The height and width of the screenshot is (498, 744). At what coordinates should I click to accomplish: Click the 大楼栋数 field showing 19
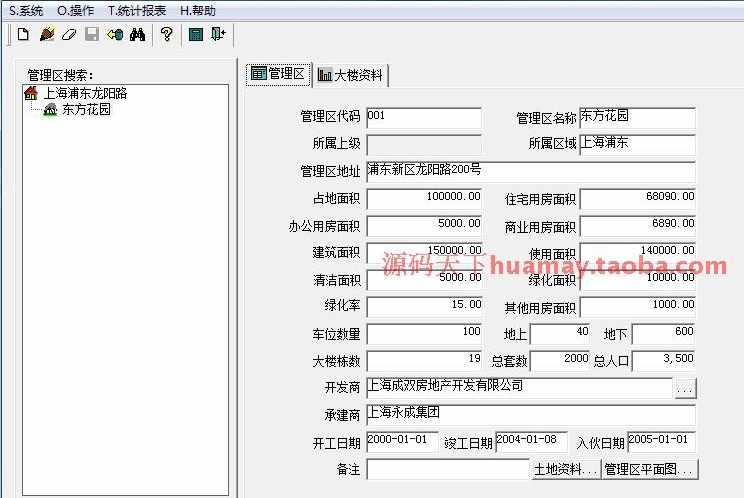pyautogui.click(x=424, y=361)
